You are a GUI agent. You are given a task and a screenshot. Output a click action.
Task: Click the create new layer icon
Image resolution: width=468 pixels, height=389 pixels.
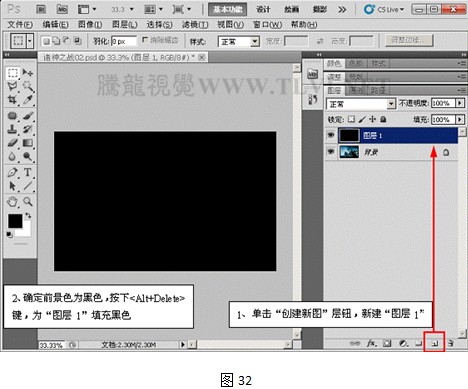[x=435, y=343]
